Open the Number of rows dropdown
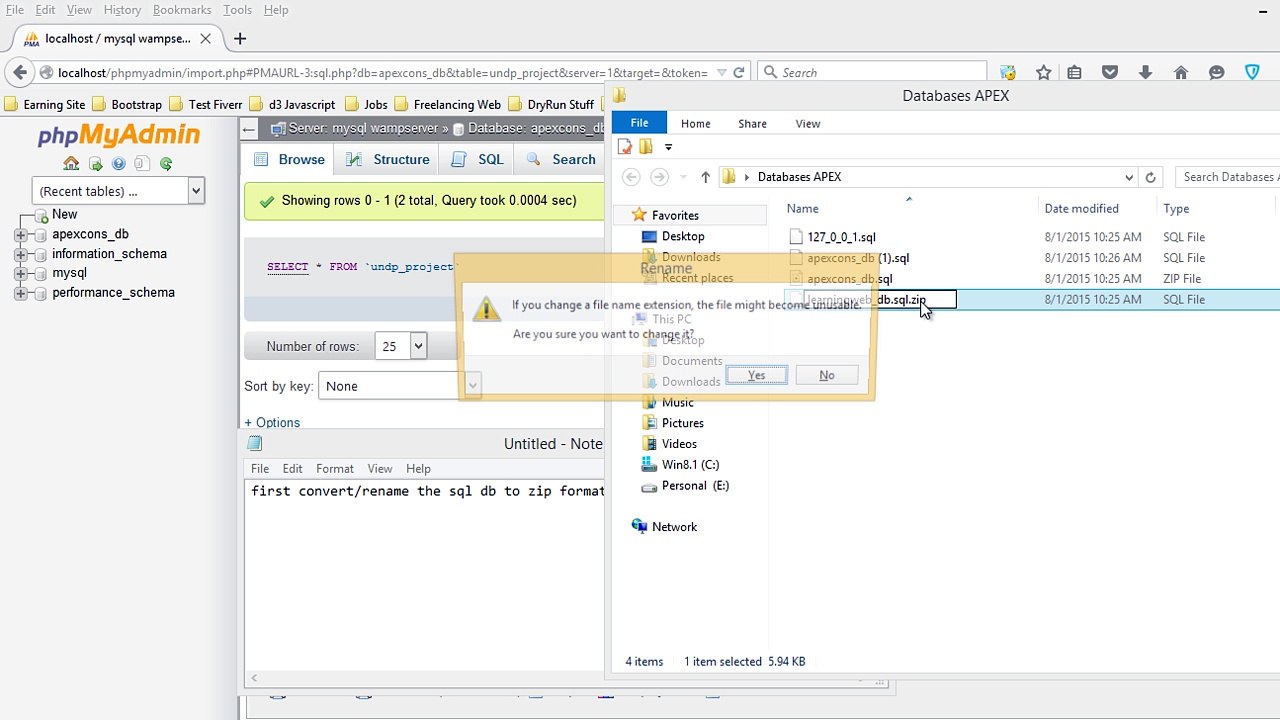 pyautogui.click(x=401, y=346)
